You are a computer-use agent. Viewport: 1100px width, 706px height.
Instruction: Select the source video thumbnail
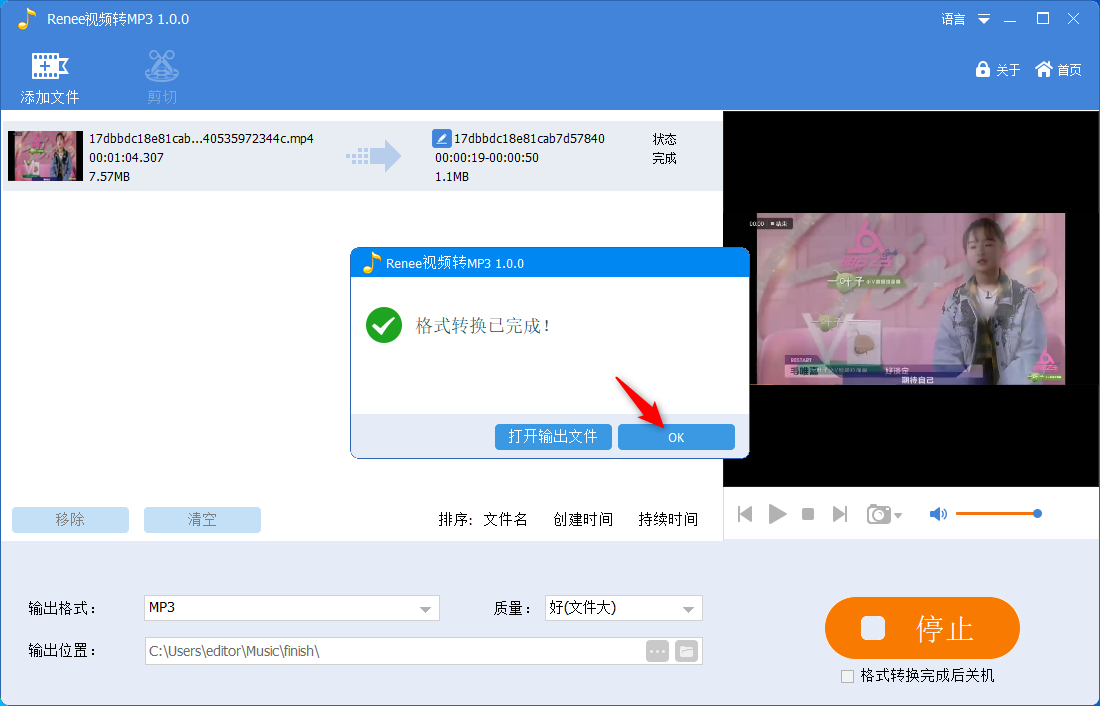point(46,156)
